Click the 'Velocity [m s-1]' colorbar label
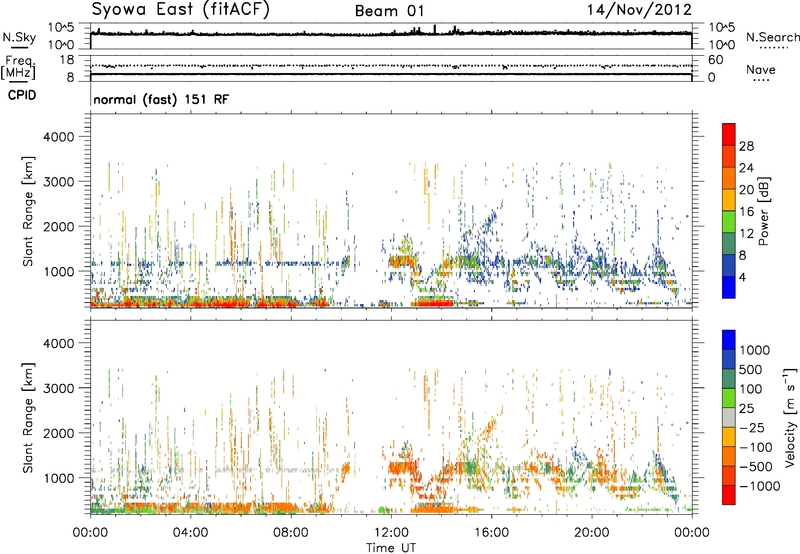The image size is (800, 554). coord(790,417)
